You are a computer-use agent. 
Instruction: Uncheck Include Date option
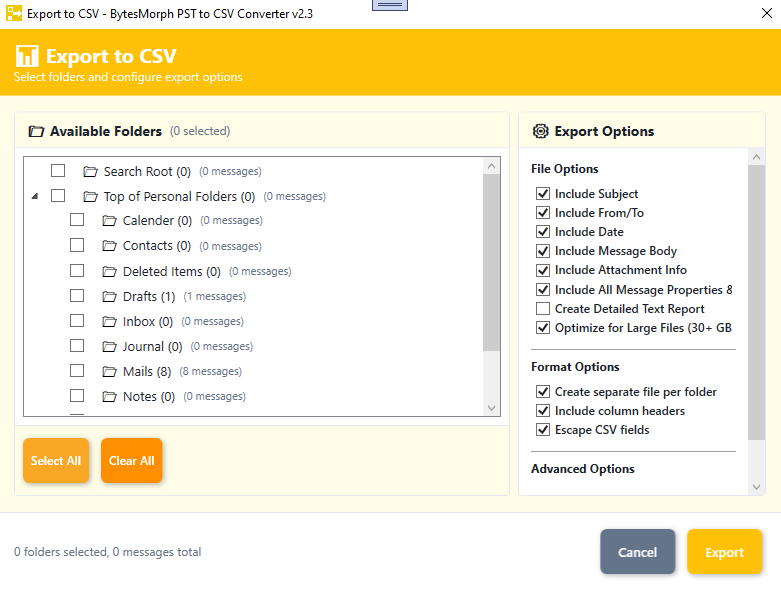point(543,232)
